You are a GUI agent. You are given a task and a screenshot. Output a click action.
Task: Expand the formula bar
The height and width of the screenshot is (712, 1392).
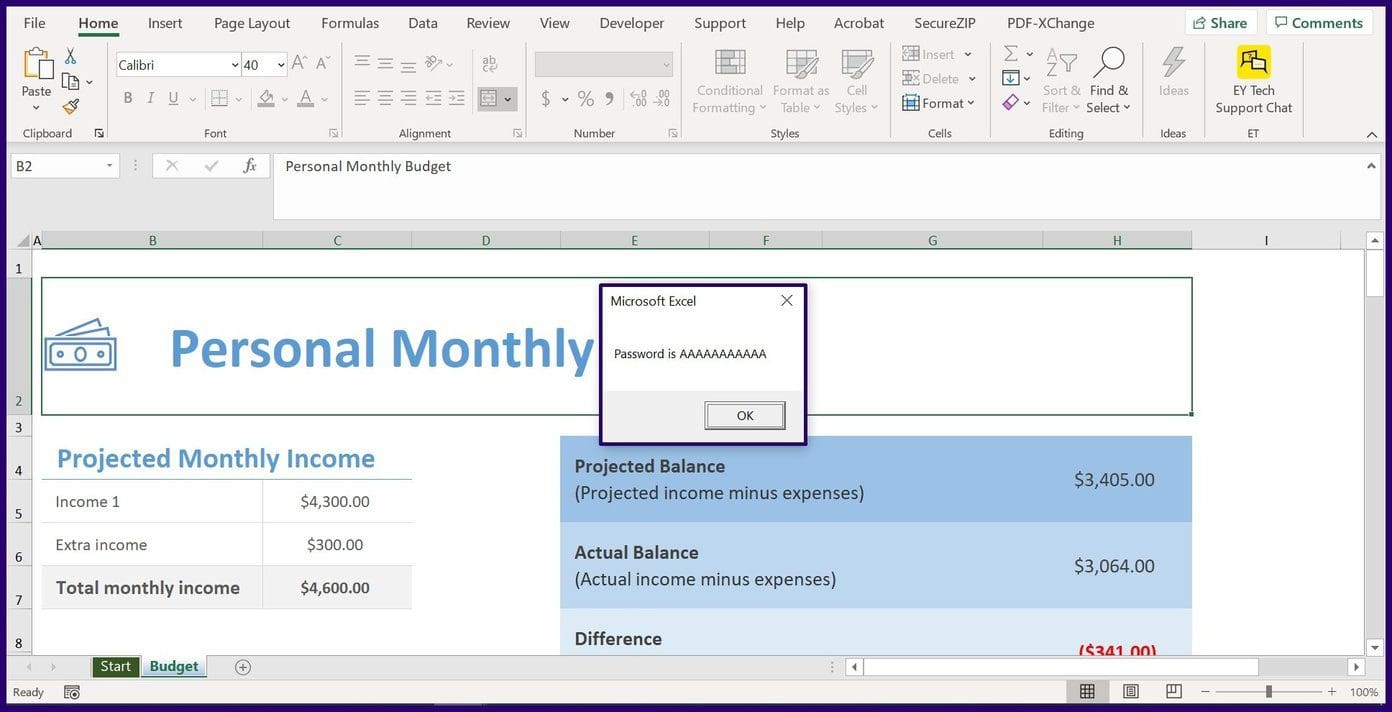(1372, 166)
